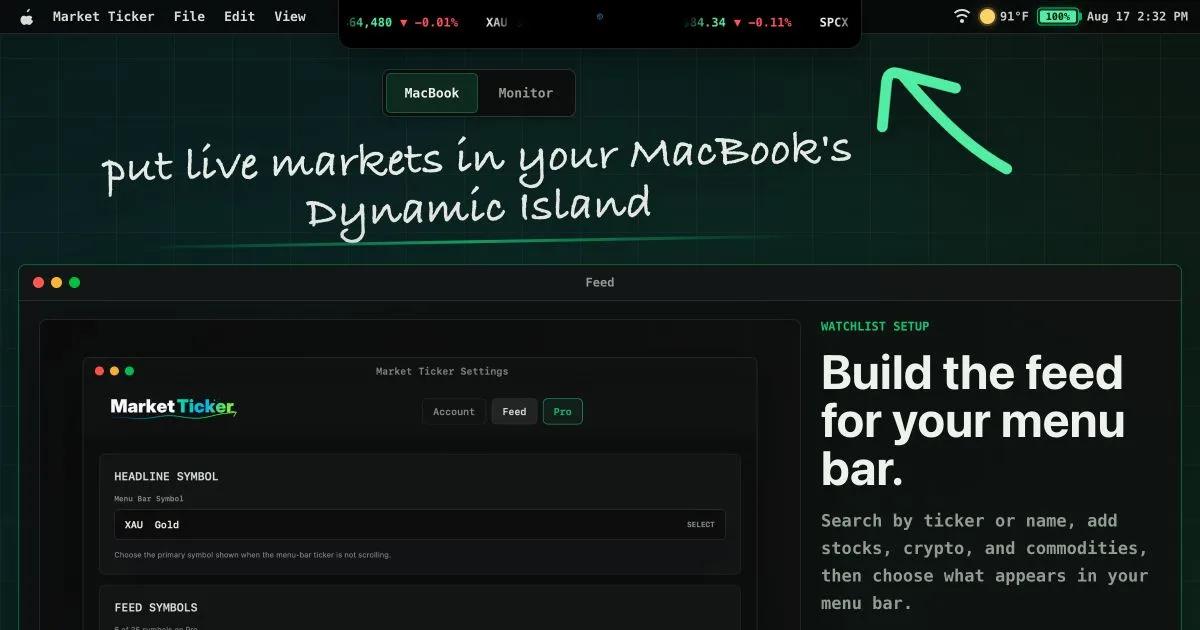1200x630 pixels.
Task: Click the XAU ticker in the island
Action: pyautogui.click(x=496, y=22)
